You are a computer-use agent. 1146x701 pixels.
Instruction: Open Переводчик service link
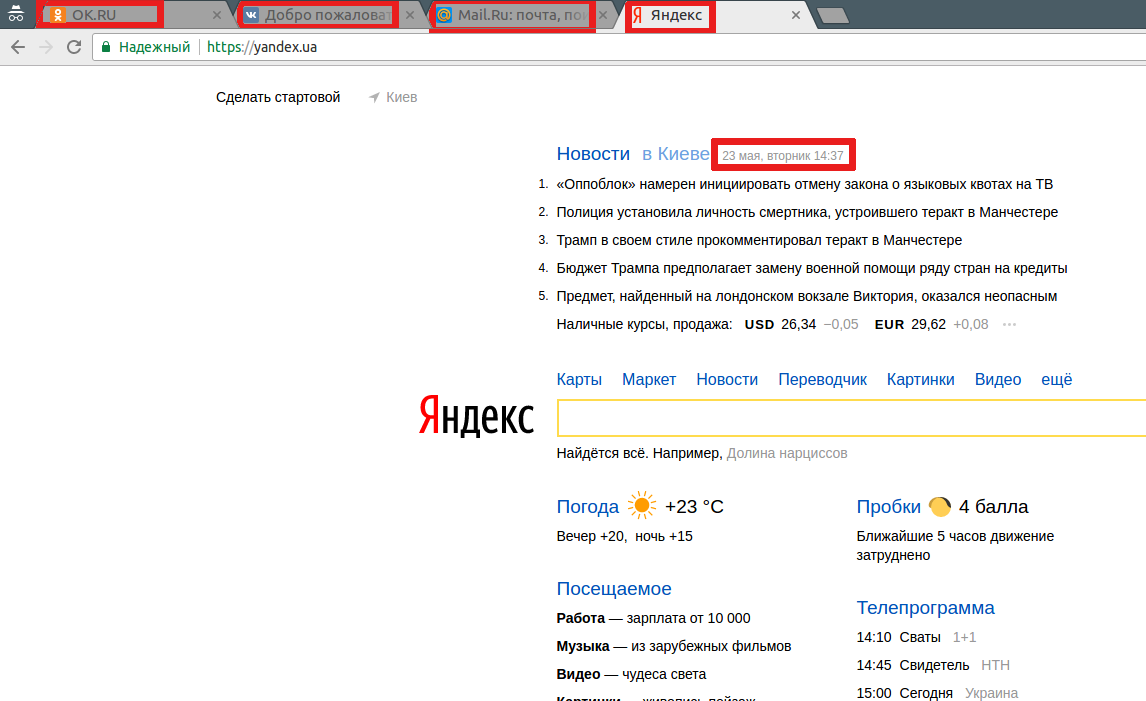(x=822, y=379)
